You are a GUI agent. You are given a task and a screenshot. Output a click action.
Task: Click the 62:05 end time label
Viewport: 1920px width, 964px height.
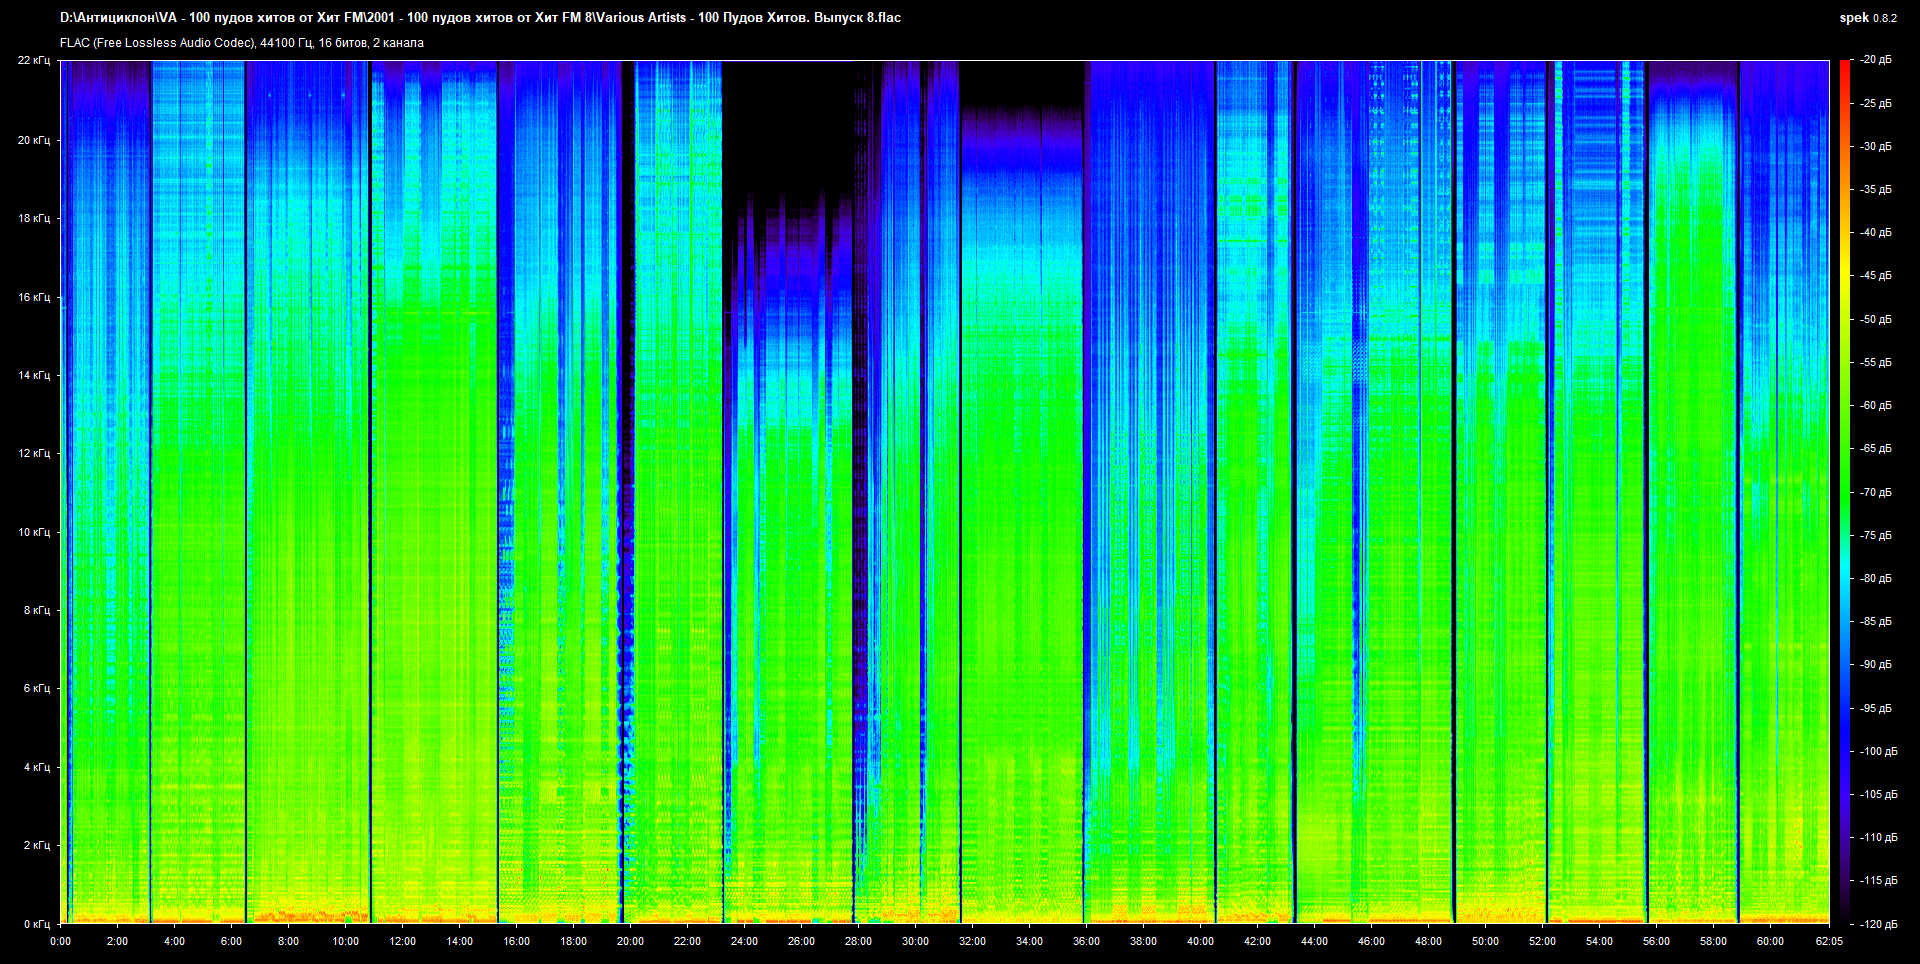[1829, 941]
